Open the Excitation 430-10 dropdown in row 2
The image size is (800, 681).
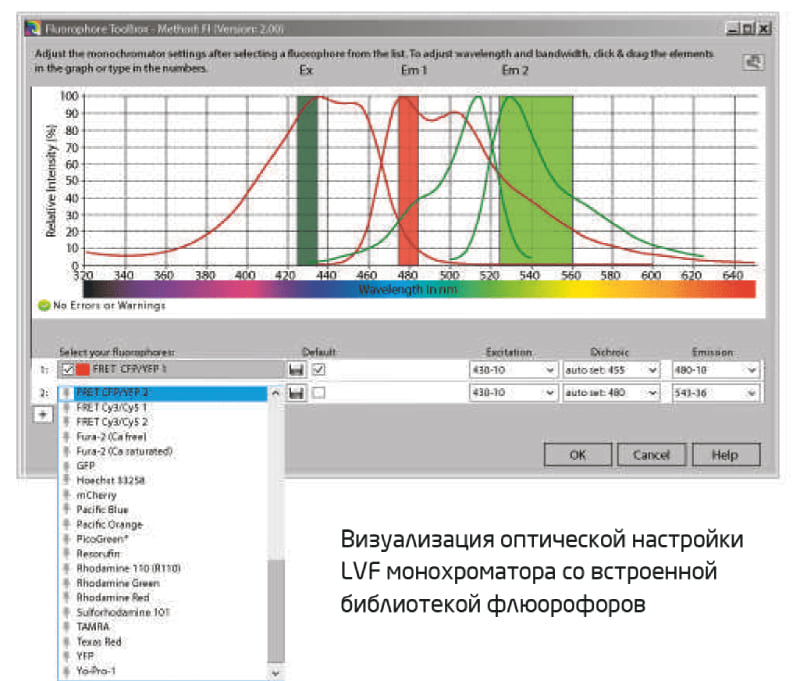pos(549,393)
